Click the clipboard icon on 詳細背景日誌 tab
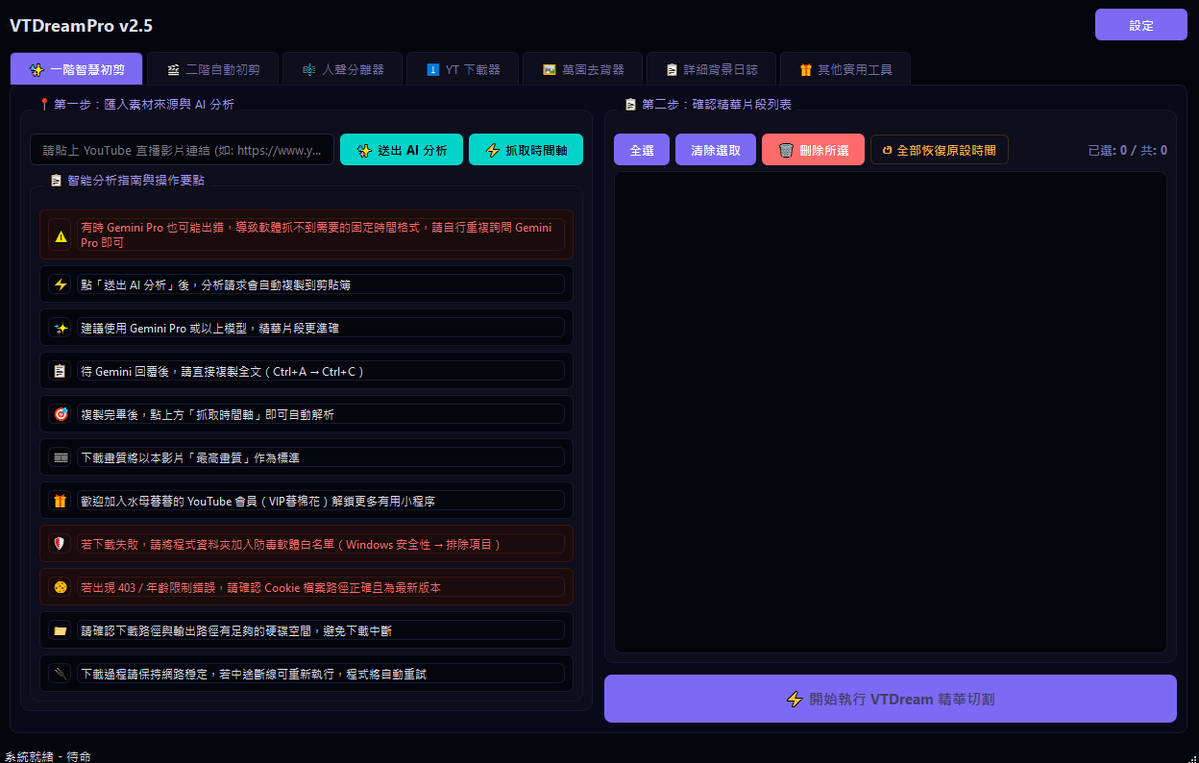This screenshot has height=763, width=1199. [x=671, y=70]
